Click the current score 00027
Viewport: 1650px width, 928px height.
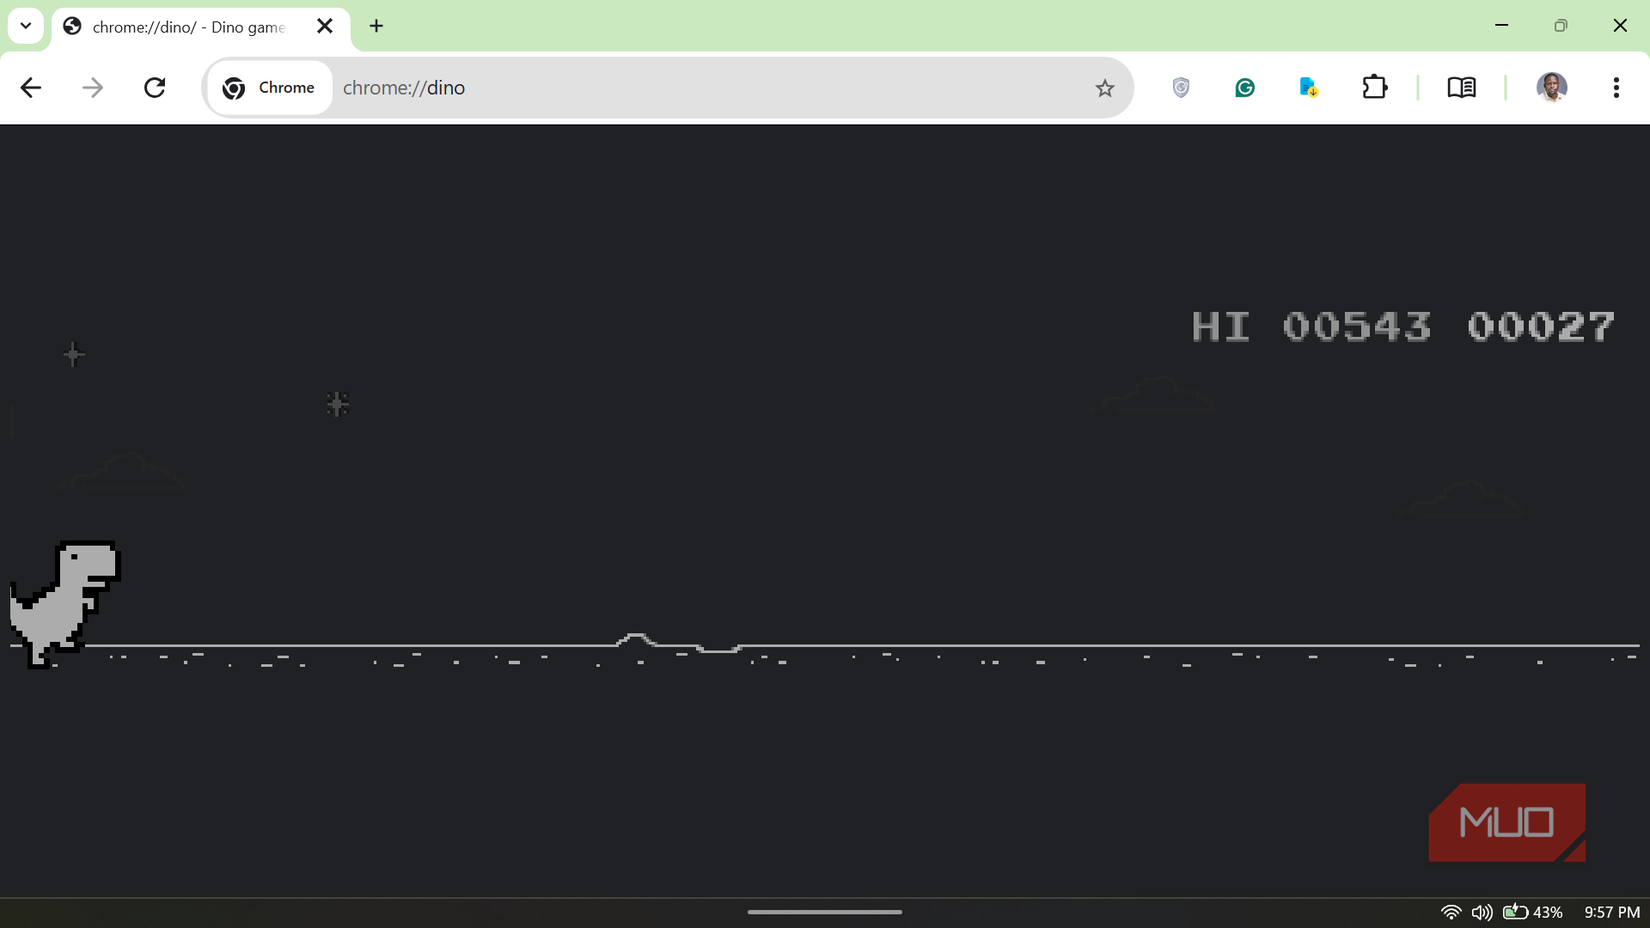(1540, 327)
